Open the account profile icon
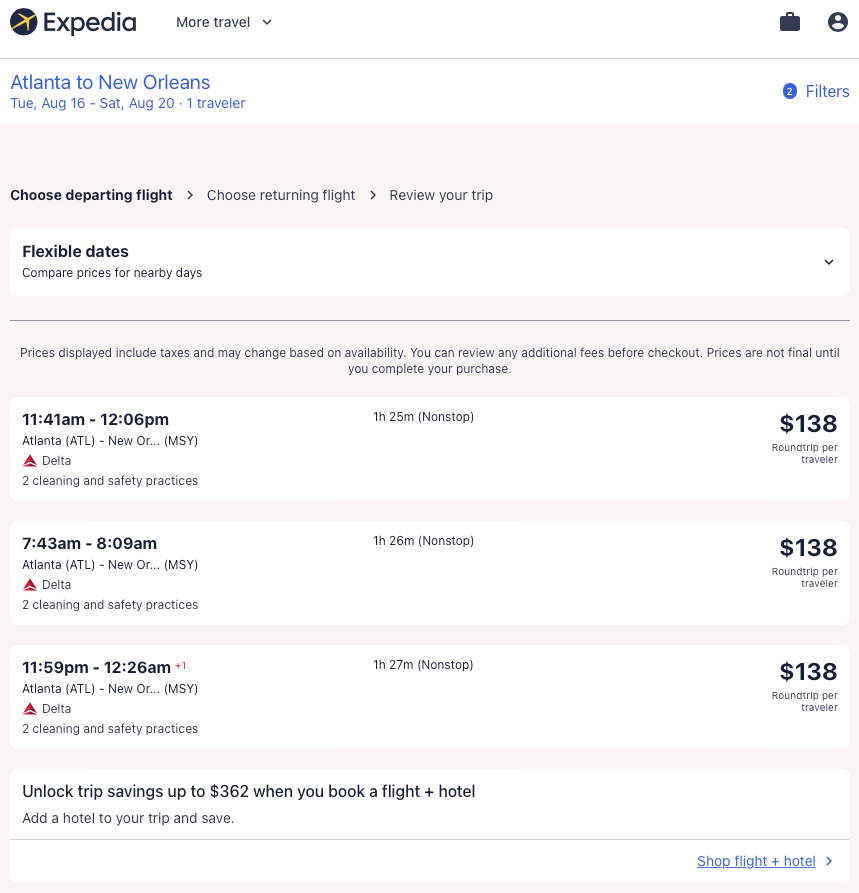Screen dimensions: 859x893 coord(838,22)
